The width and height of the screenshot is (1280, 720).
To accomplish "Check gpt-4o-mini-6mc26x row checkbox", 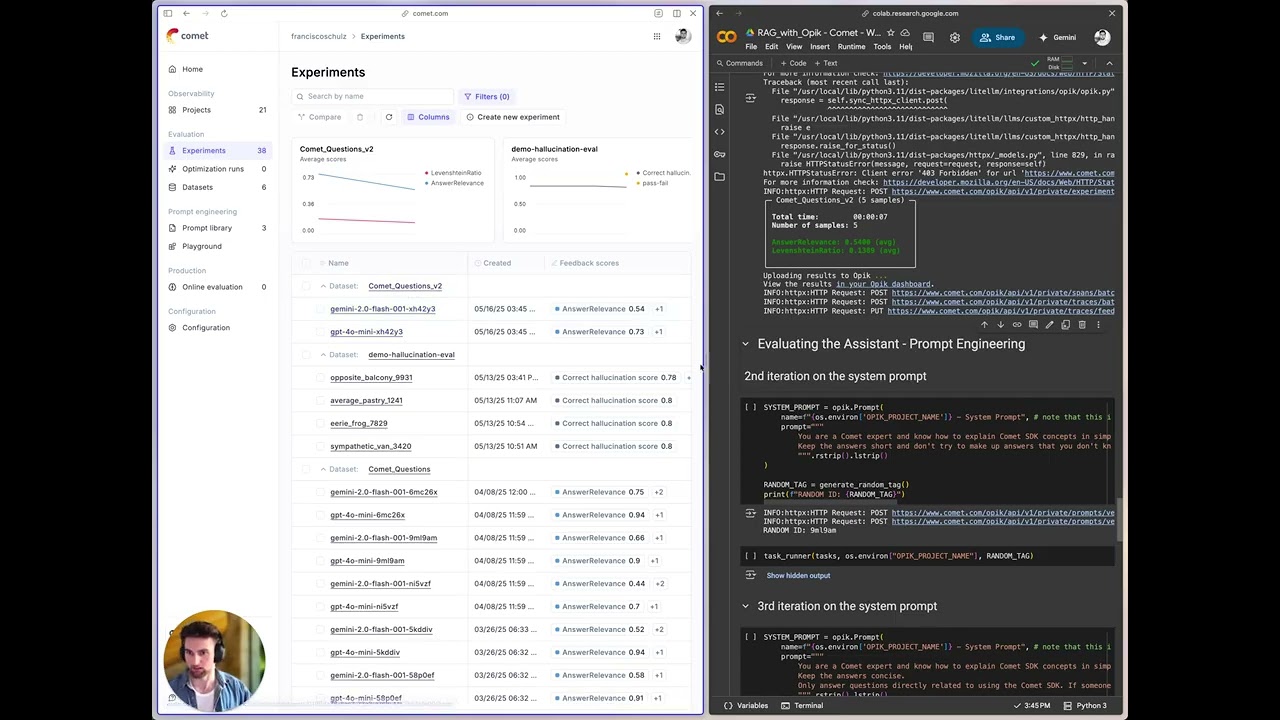I will point(321,515).
